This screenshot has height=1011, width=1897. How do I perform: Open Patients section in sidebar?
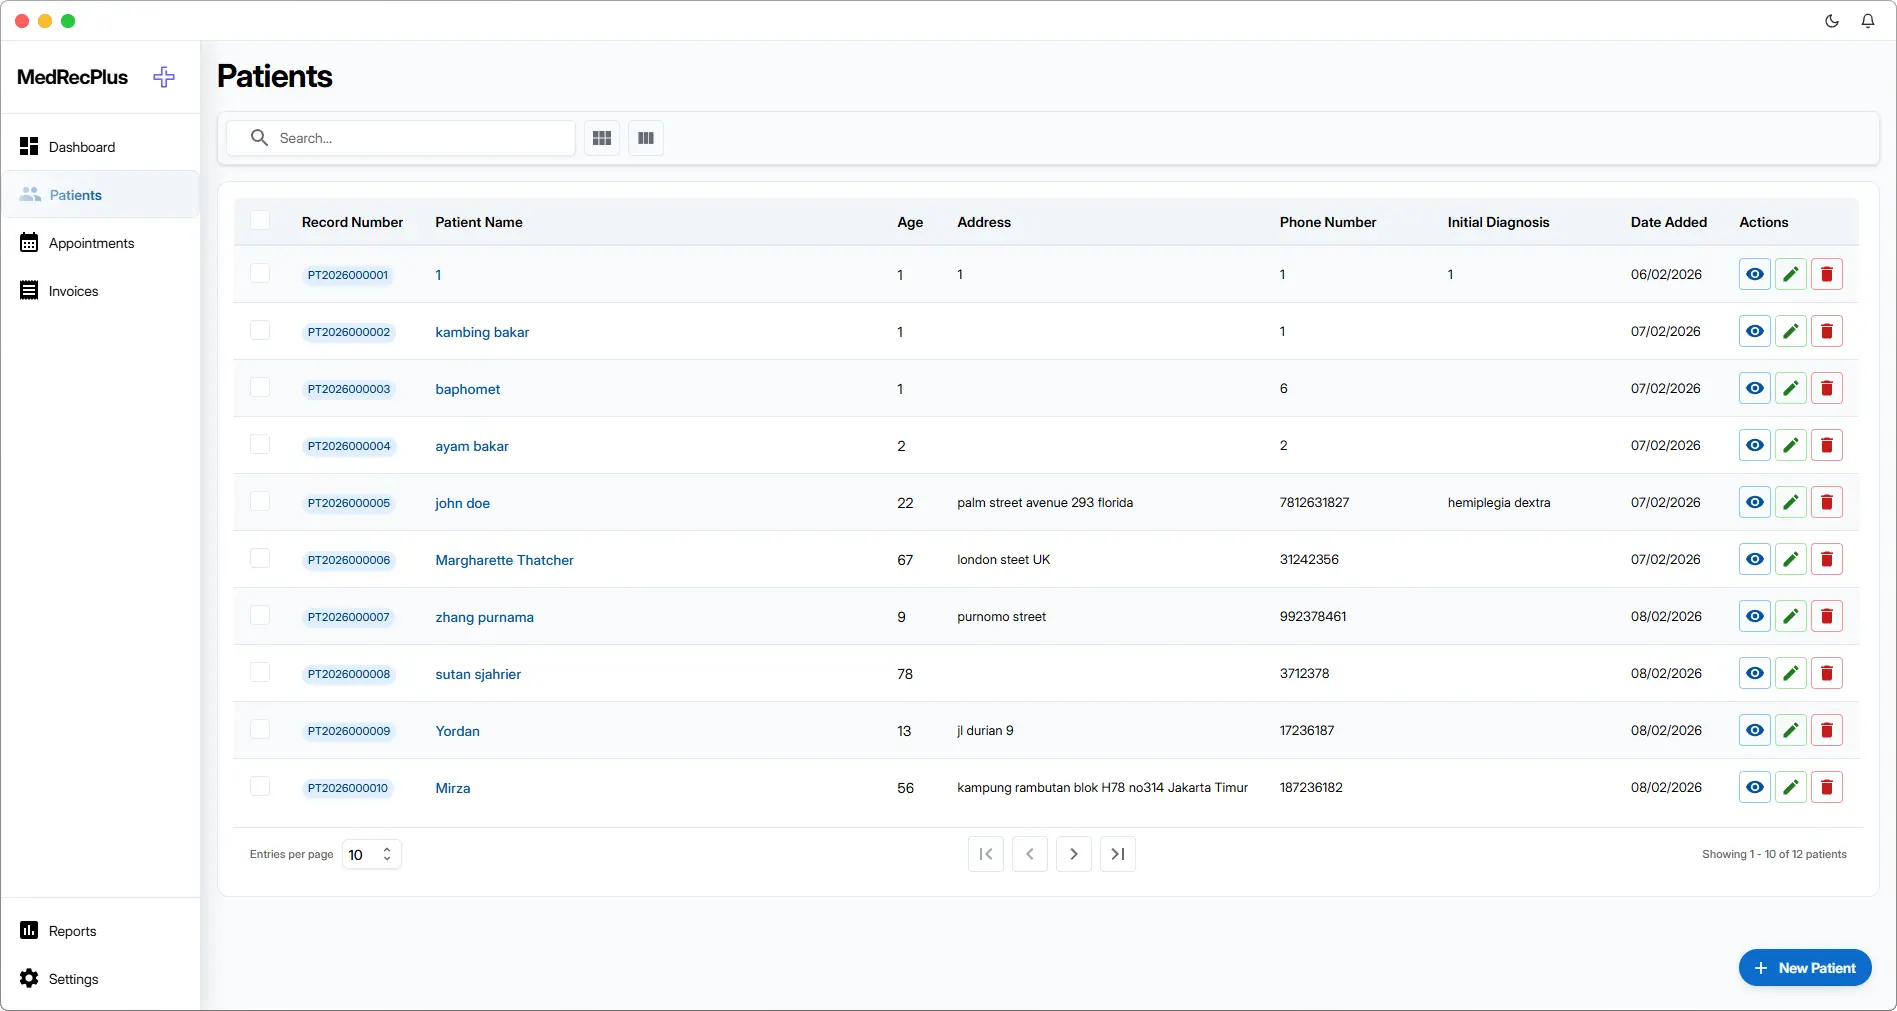100,195
